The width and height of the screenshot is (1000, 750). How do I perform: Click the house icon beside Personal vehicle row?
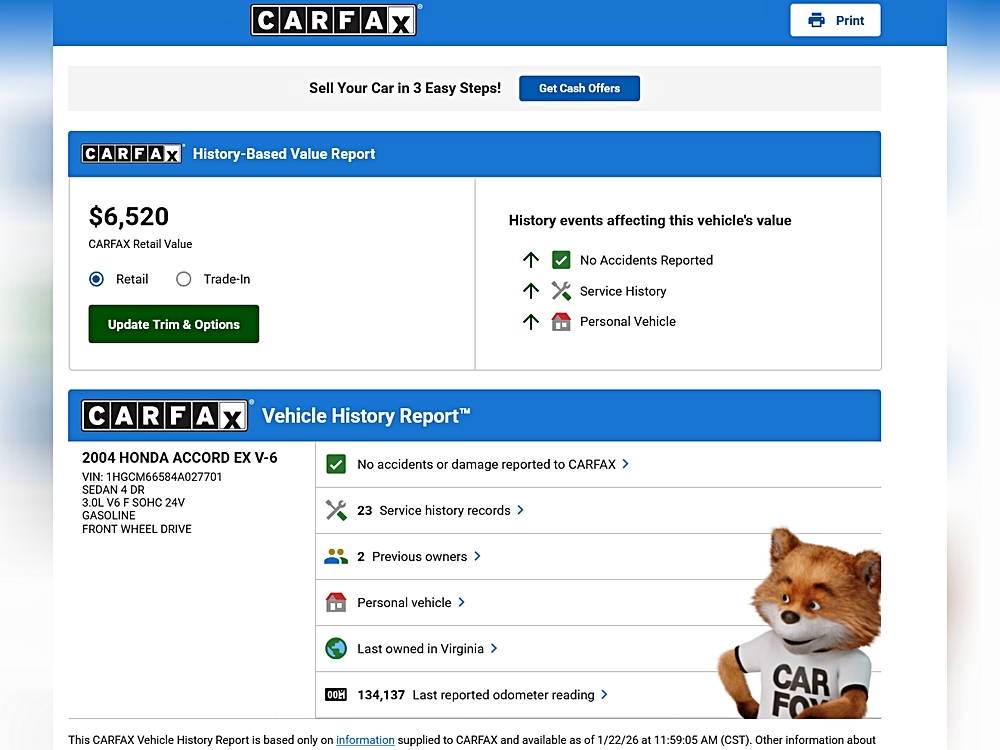coord(336,602)
